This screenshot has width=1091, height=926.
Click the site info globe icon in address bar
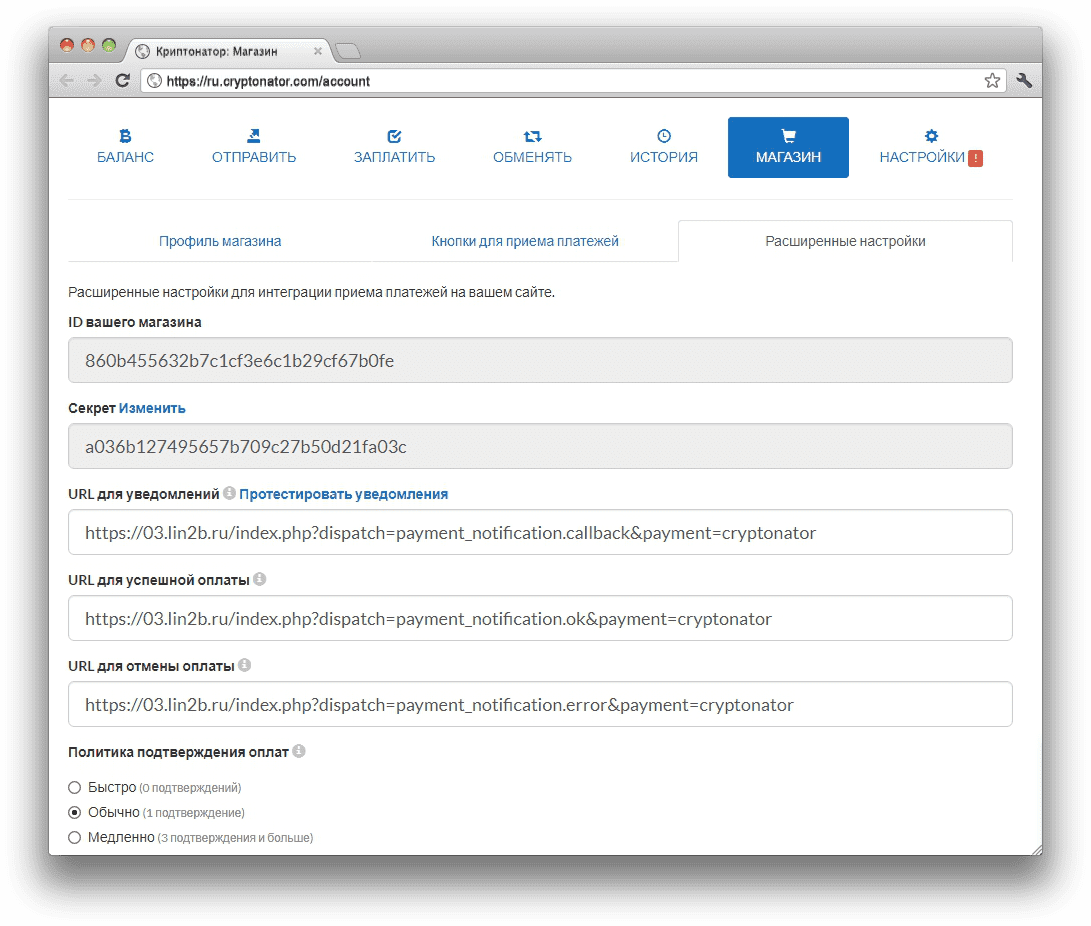(154, 81)
